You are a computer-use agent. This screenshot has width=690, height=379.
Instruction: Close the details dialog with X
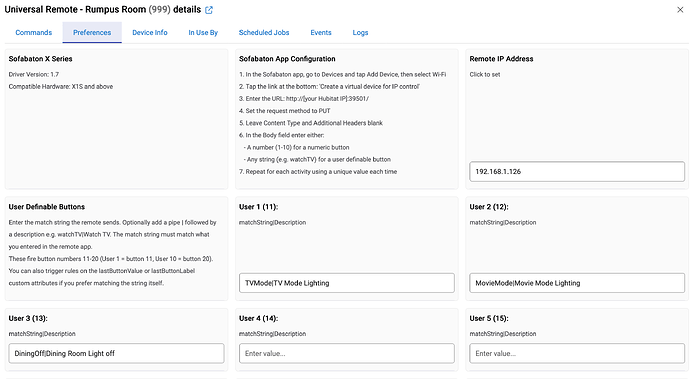[680, 10]
